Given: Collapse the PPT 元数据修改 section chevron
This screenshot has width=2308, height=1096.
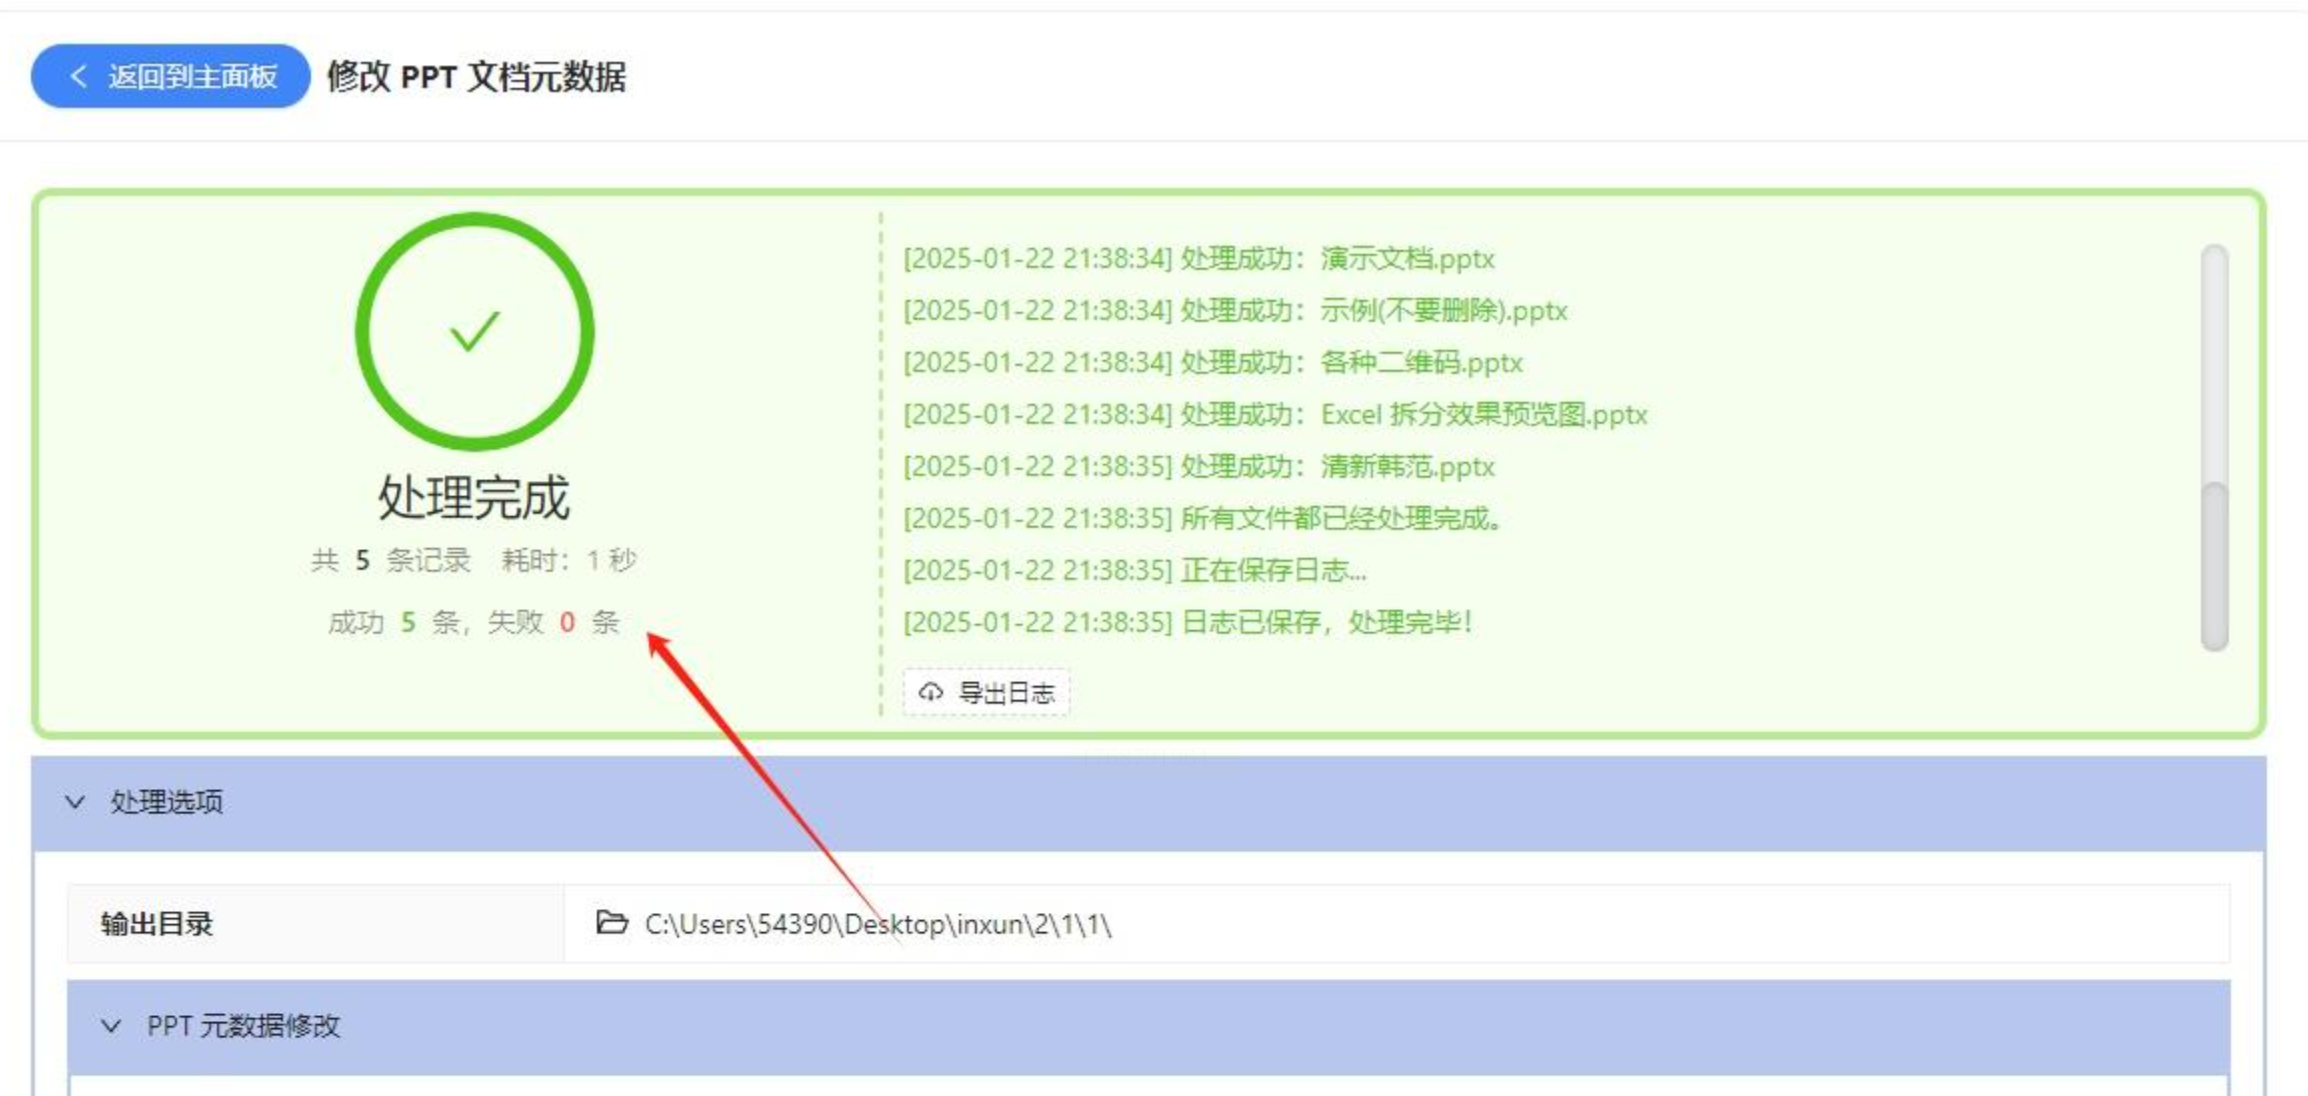Looking at the screenshot, I should click(111, 1026).
